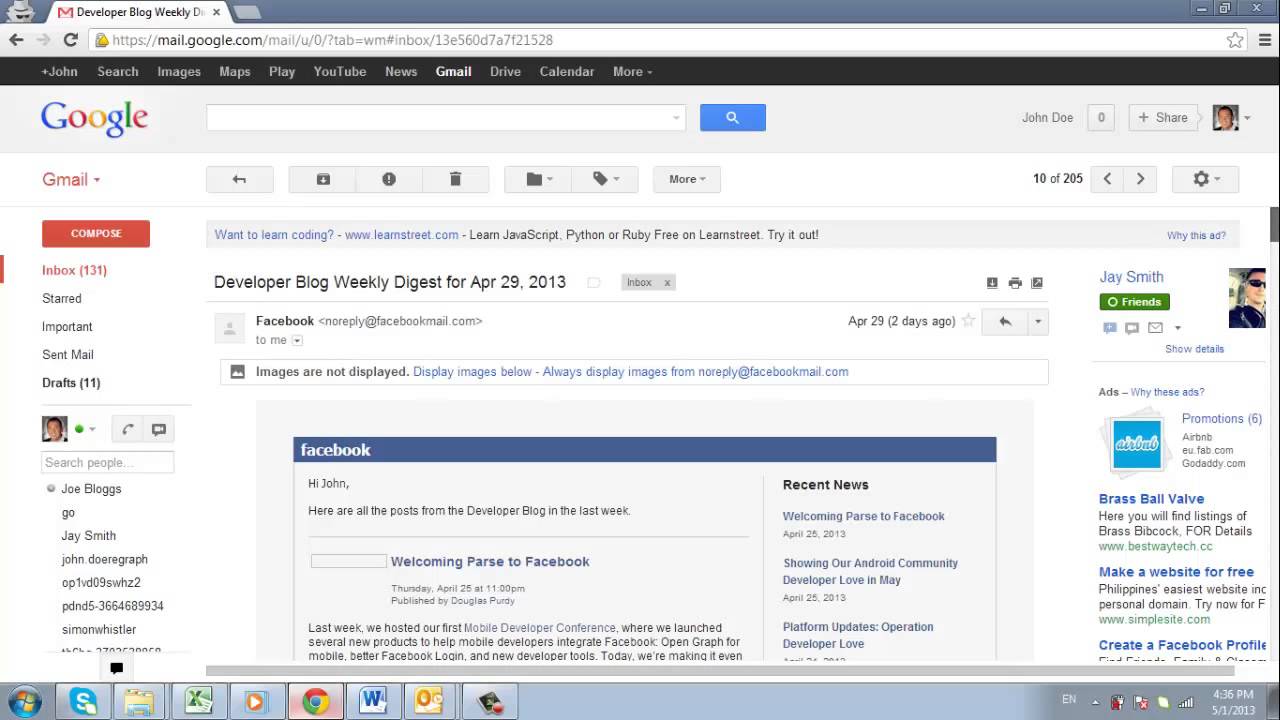Open the Drafts (11) folder
The height and width of the screenshot is (720, 1280).
[x=71, y=382]
